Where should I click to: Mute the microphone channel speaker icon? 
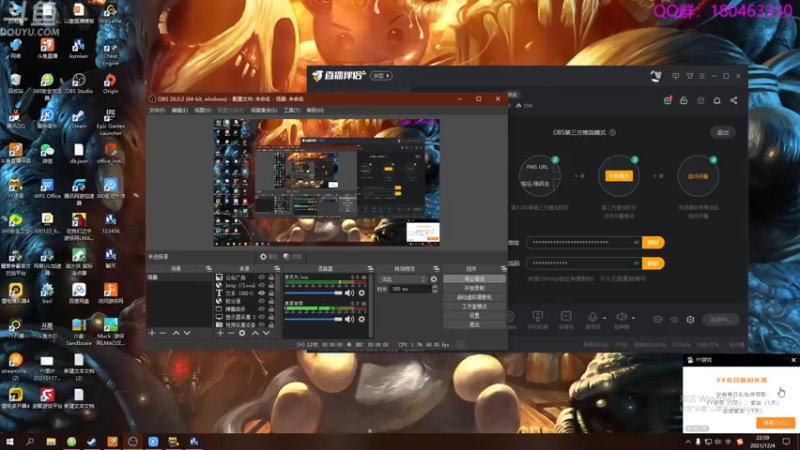click(349, 293)
